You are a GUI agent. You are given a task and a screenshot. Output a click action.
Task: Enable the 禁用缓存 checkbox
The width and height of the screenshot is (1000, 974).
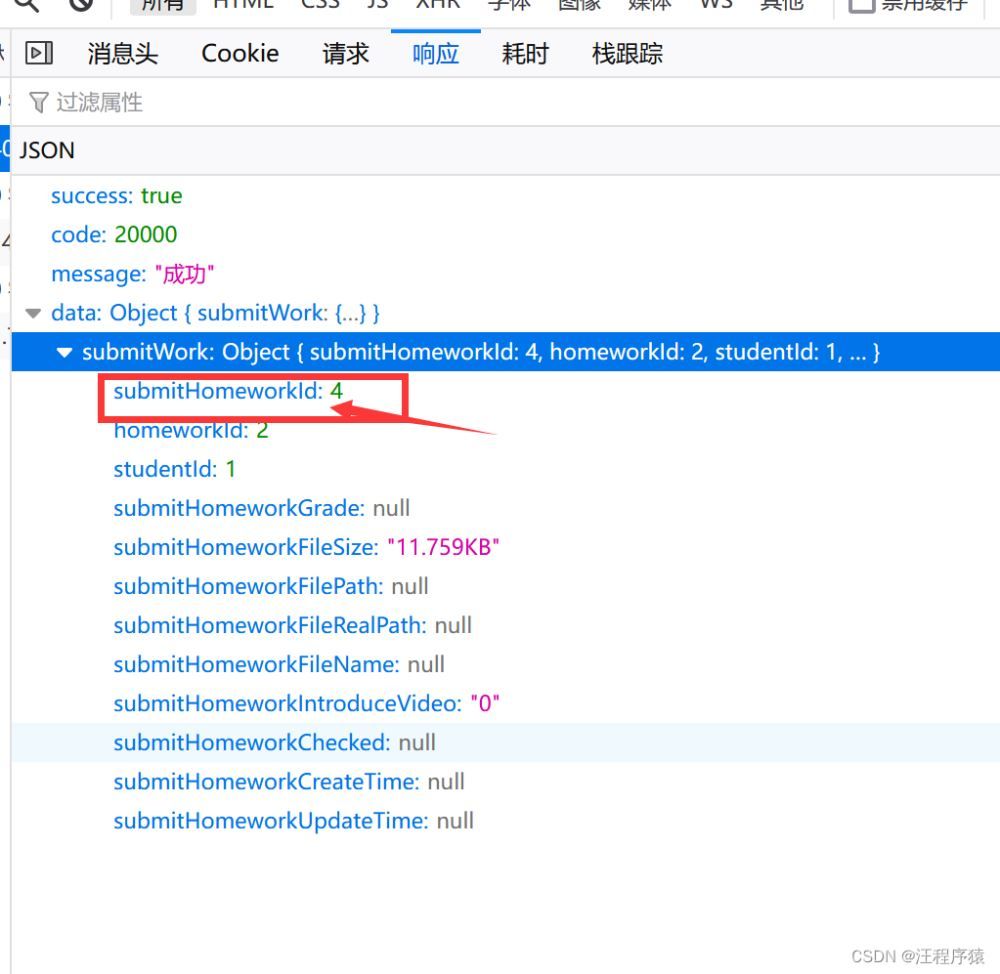click(x=861, y=5)
